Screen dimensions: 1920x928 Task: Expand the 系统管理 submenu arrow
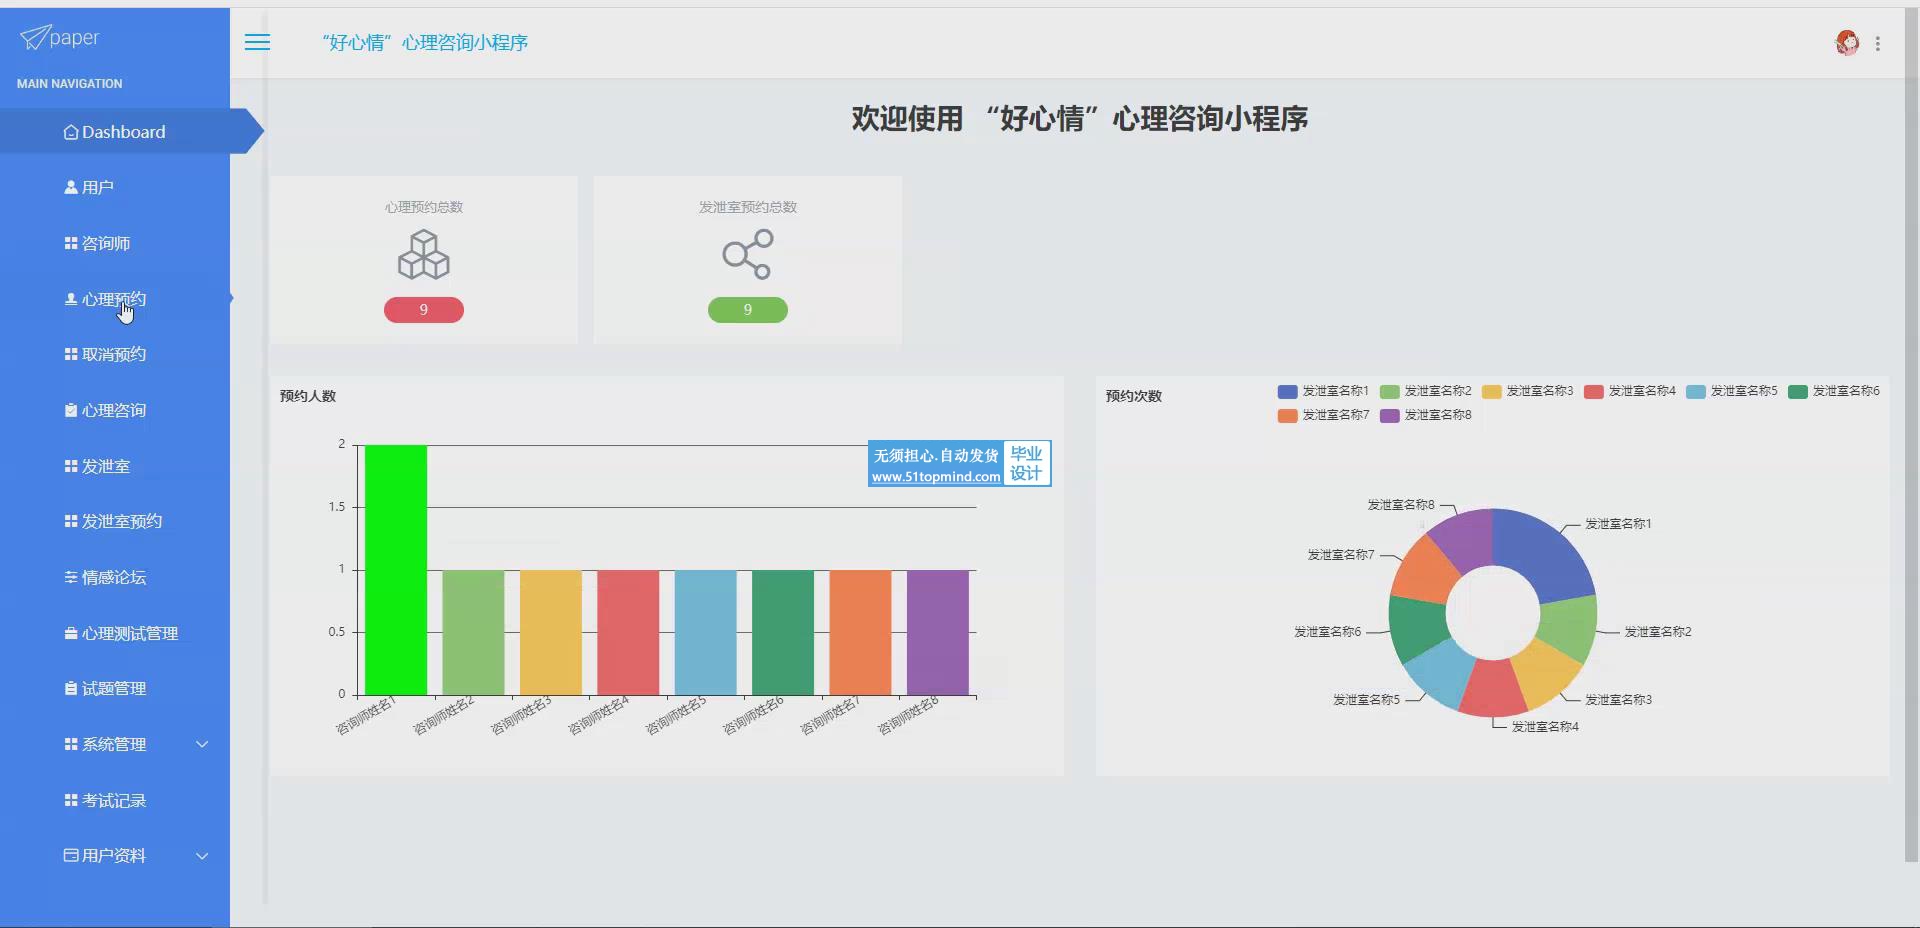point(202,744)
